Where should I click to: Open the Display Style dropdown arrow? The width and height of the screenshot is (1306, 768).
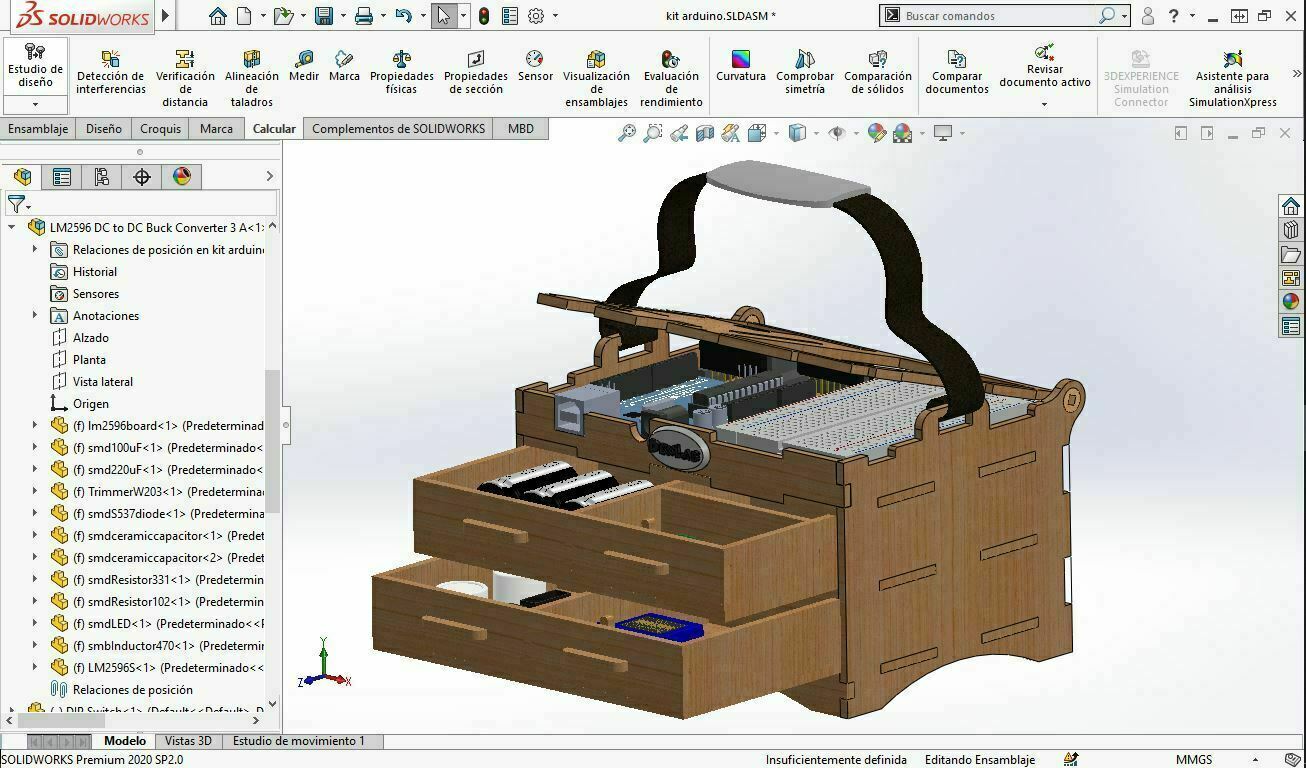(x=815, y=133)
